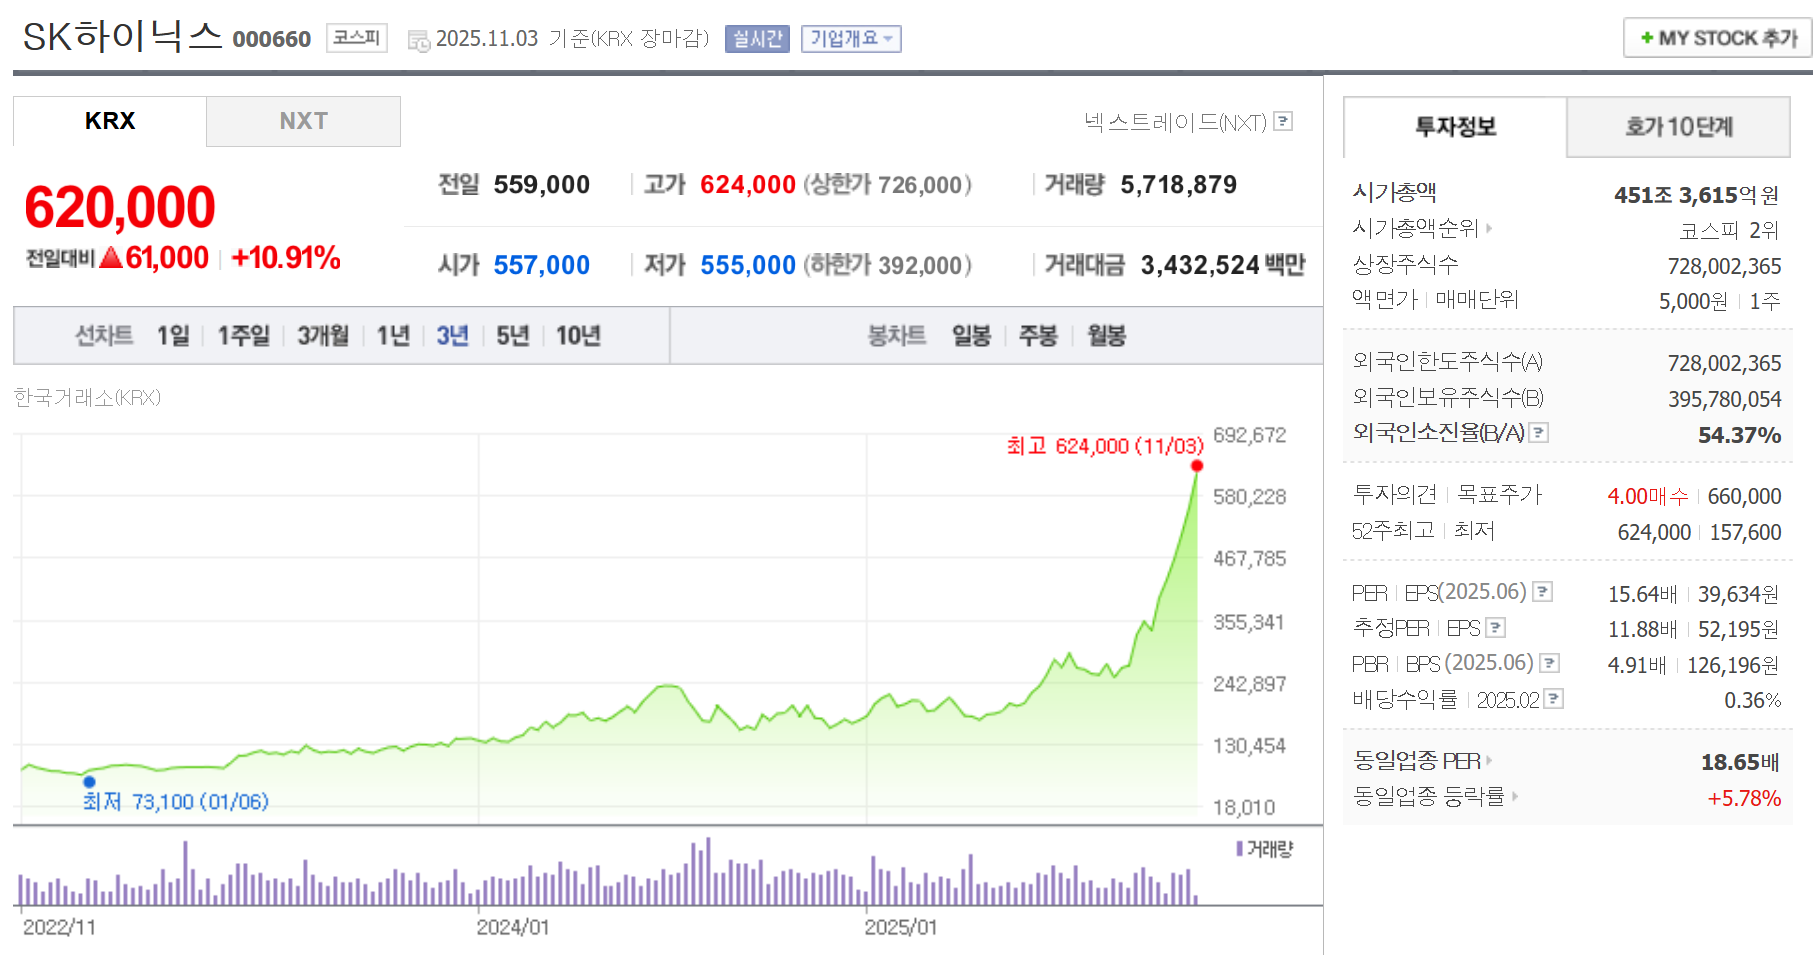The width and height of the screenshot is (1818, 955).
Task: Click the SK하이닉스 title
Action: (x=122, y=37)
